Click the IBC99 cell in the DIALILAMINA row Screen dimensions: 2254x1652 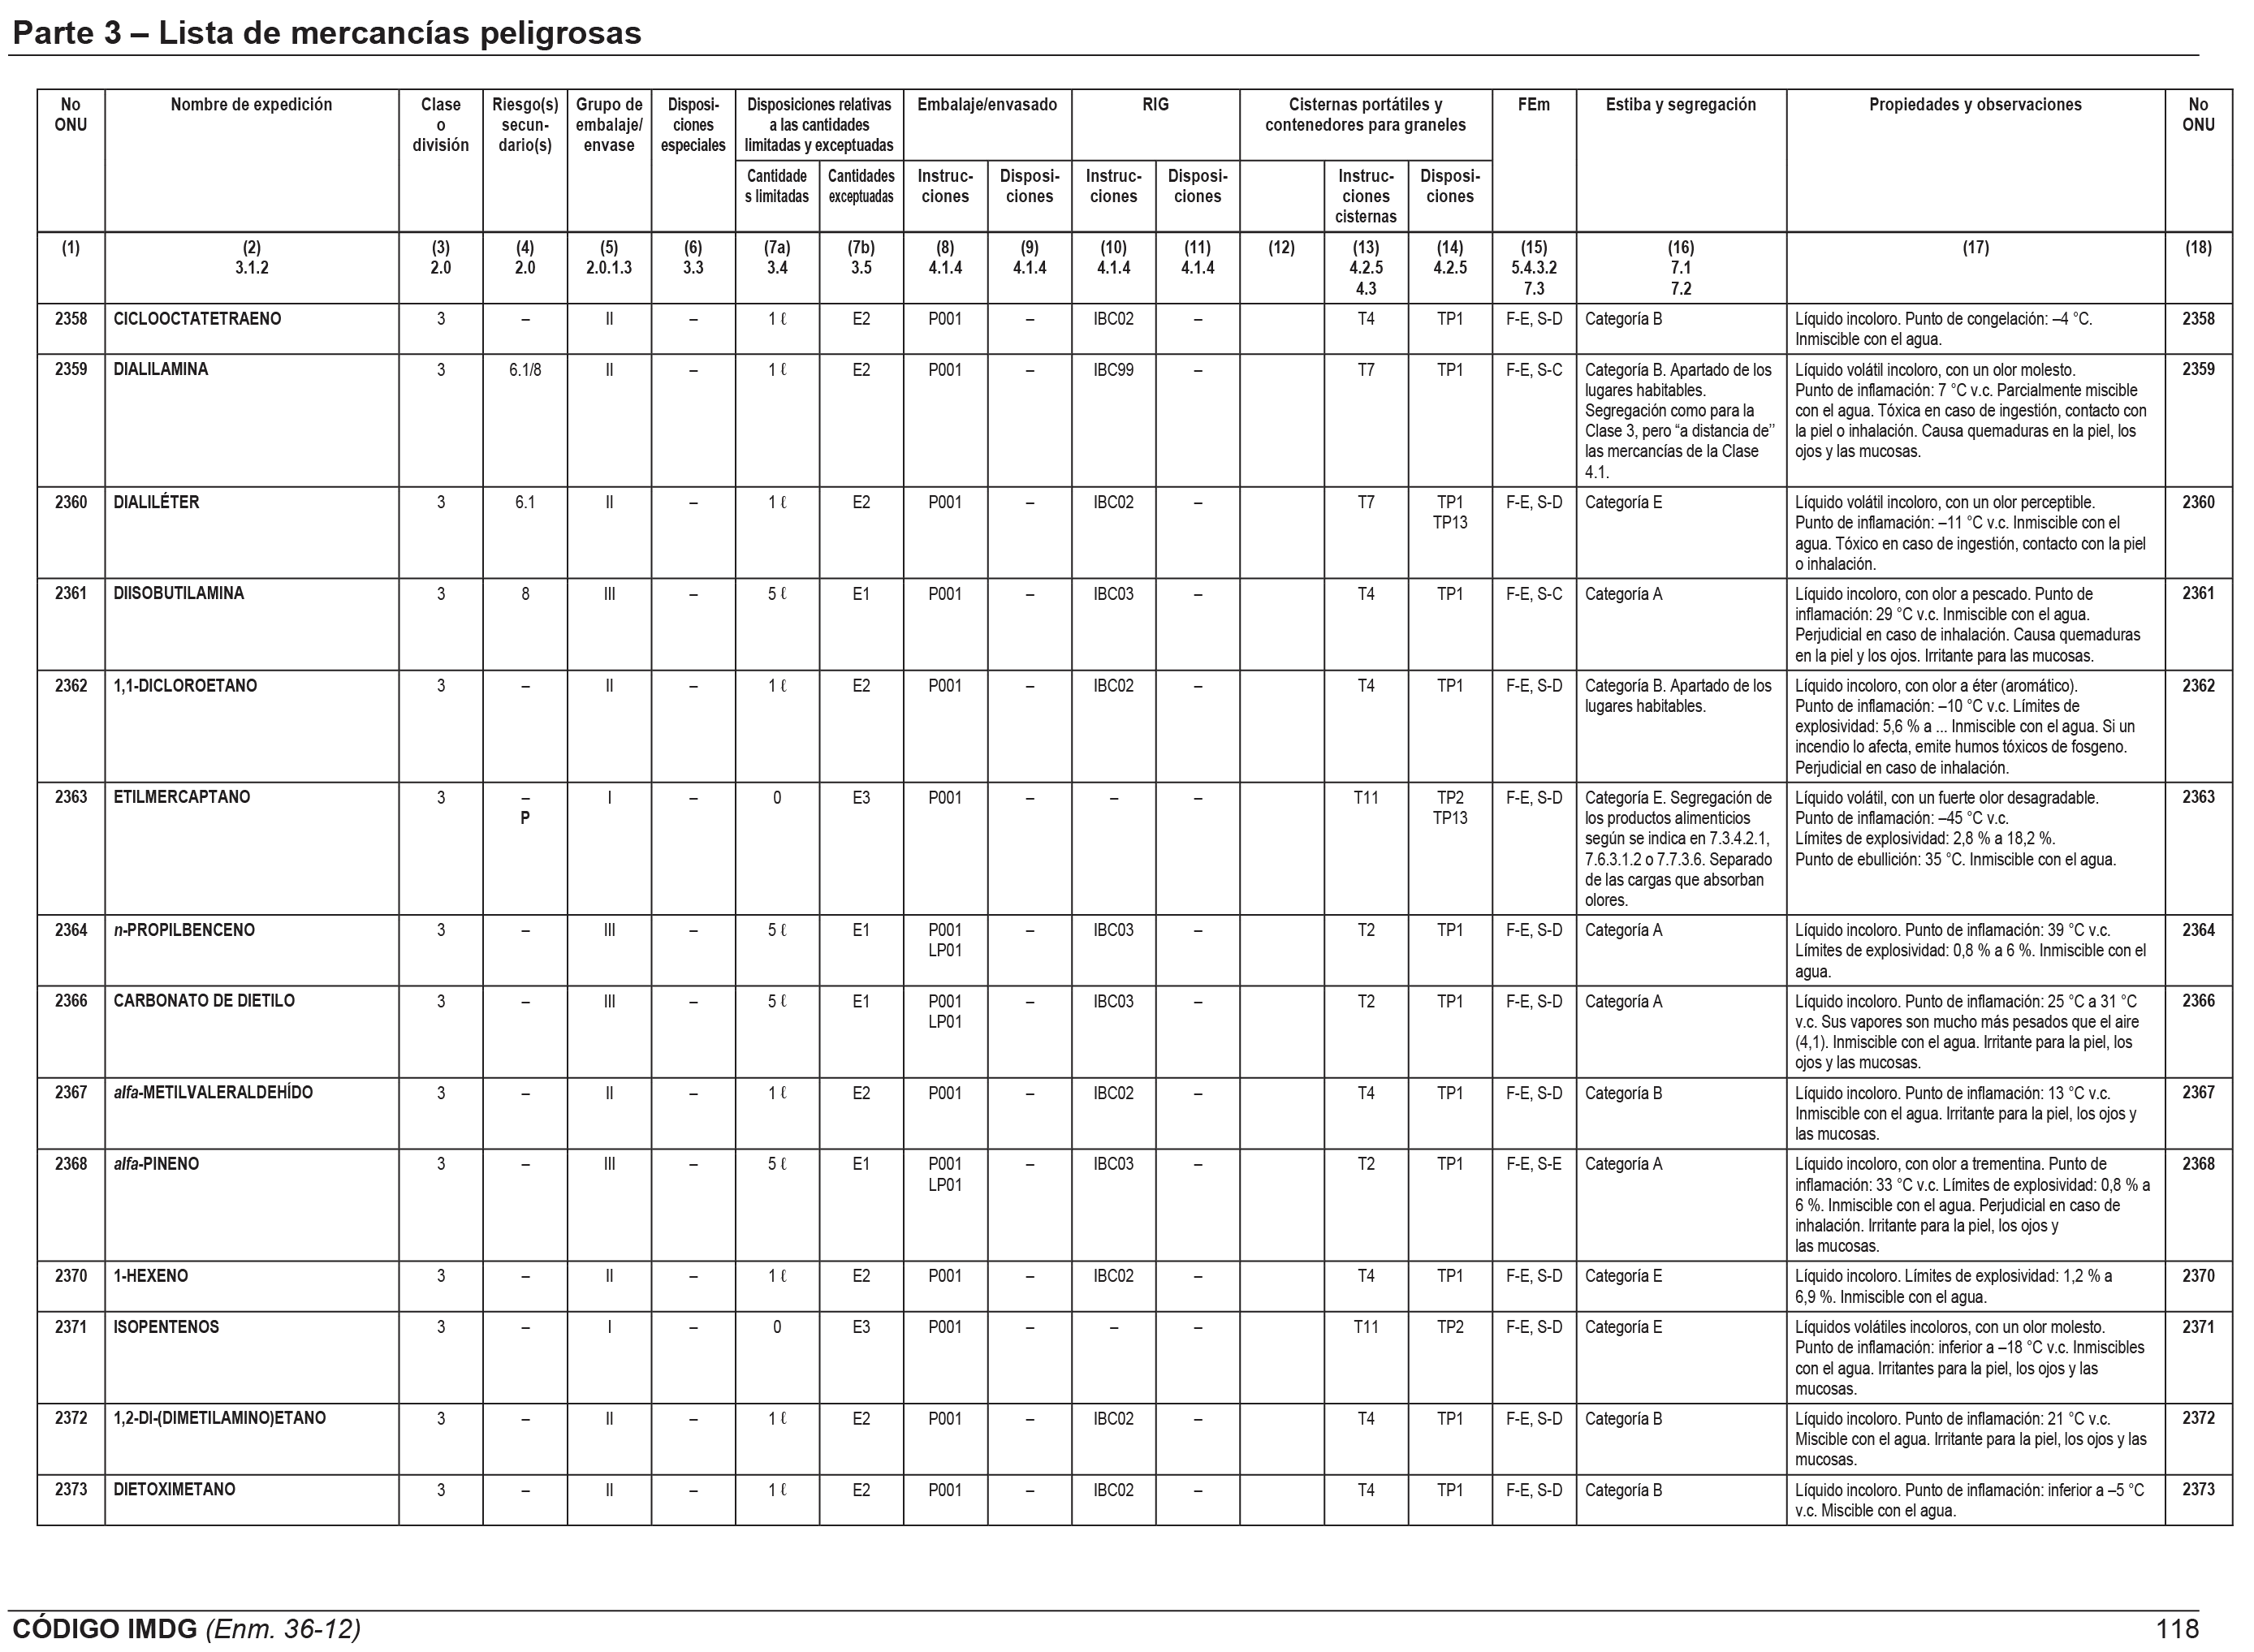[1113, 370]
